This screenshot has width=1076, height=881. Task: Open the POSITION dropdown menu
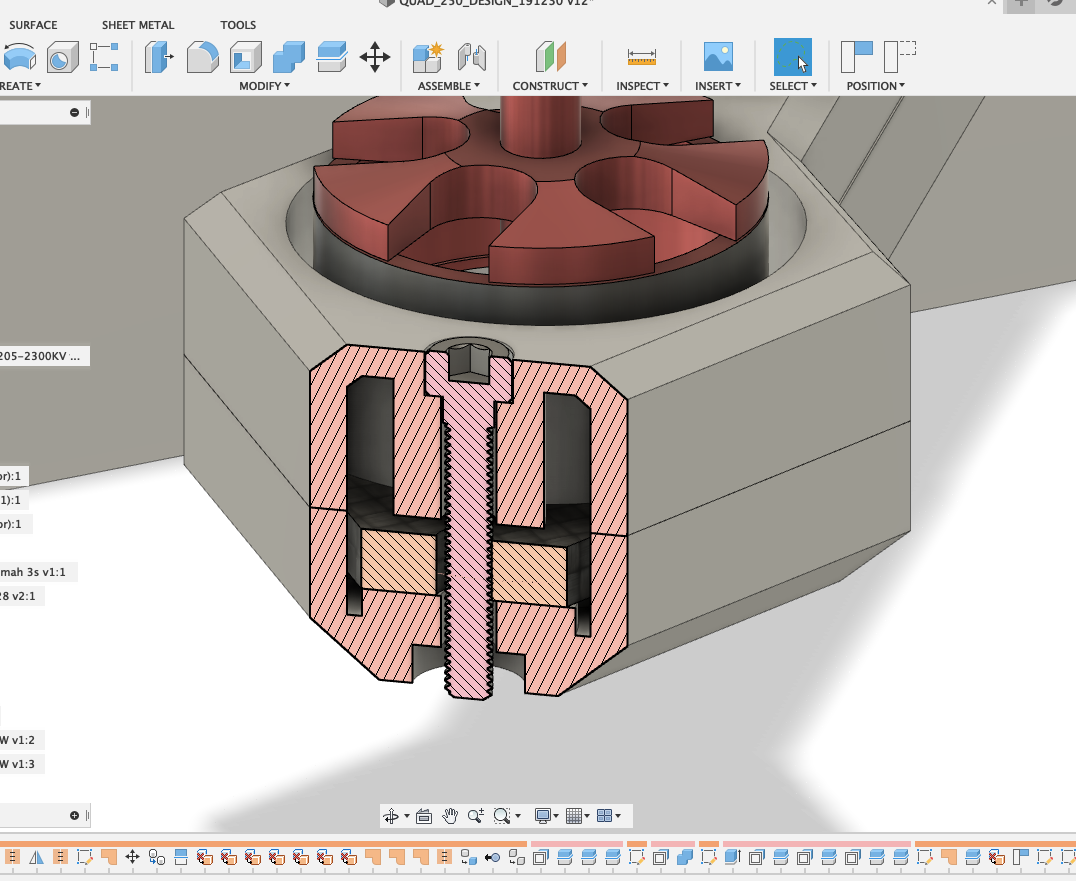(x=876, y=86)
